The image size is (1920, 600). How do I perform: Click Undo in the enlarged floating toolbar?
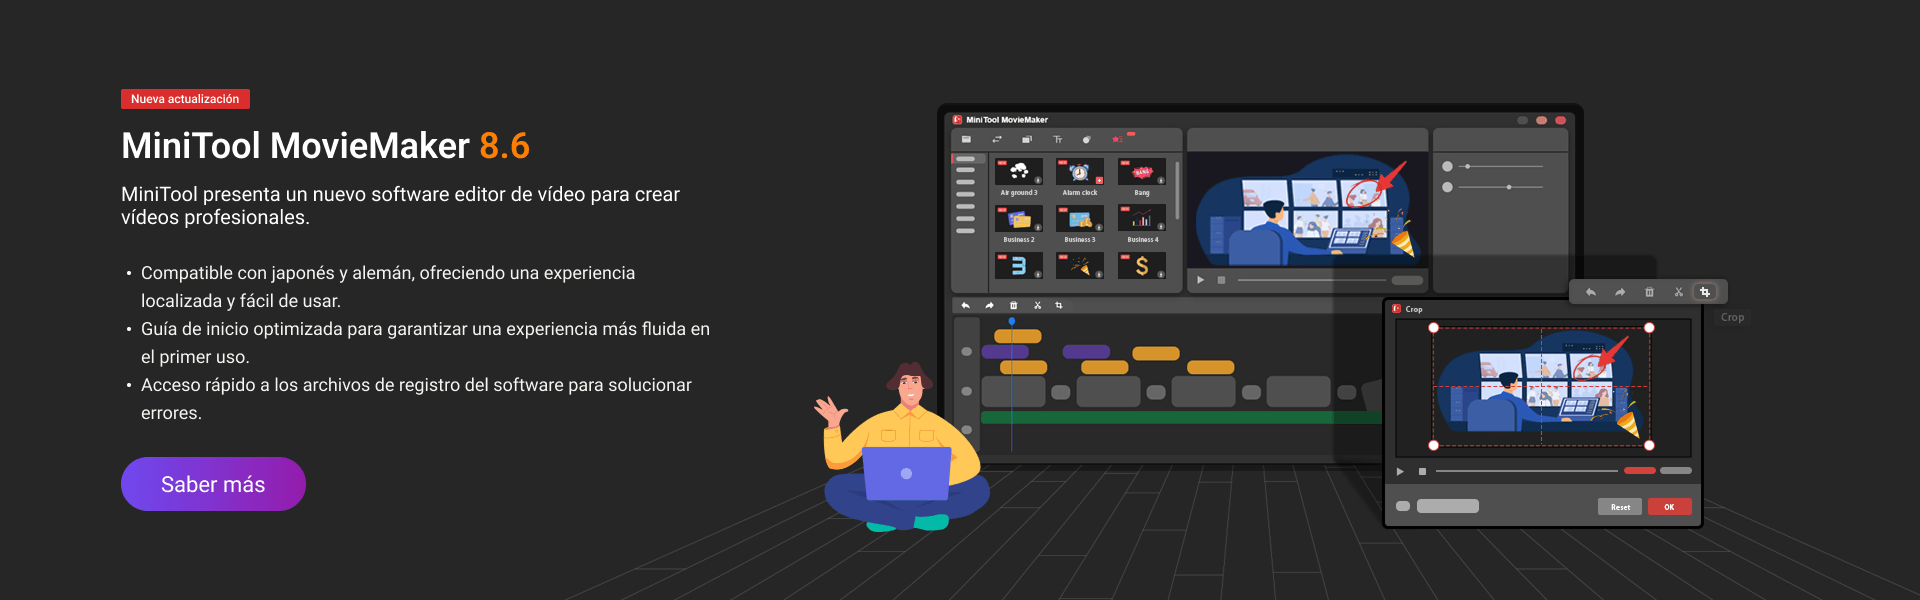point(1590,292)
